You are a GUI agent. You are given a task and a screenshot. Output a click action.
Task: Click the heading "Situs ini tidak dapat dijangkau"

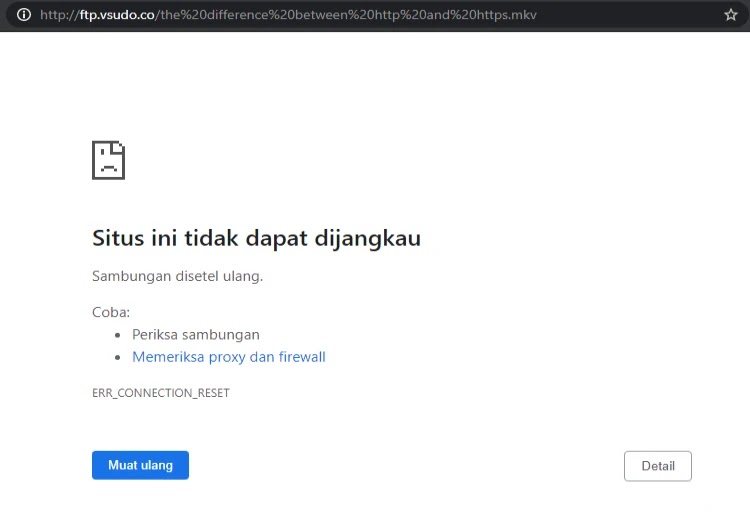[x=256, y=238]
